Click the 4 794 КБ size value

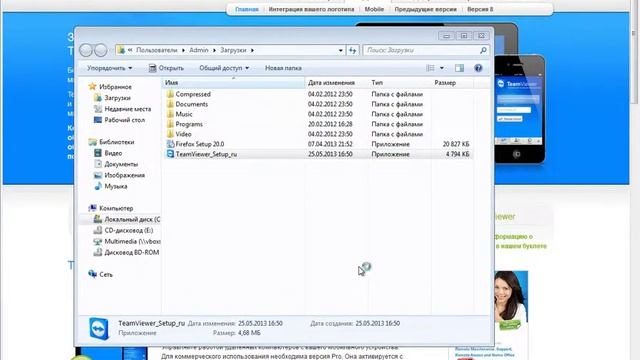[x=458, y=154]
